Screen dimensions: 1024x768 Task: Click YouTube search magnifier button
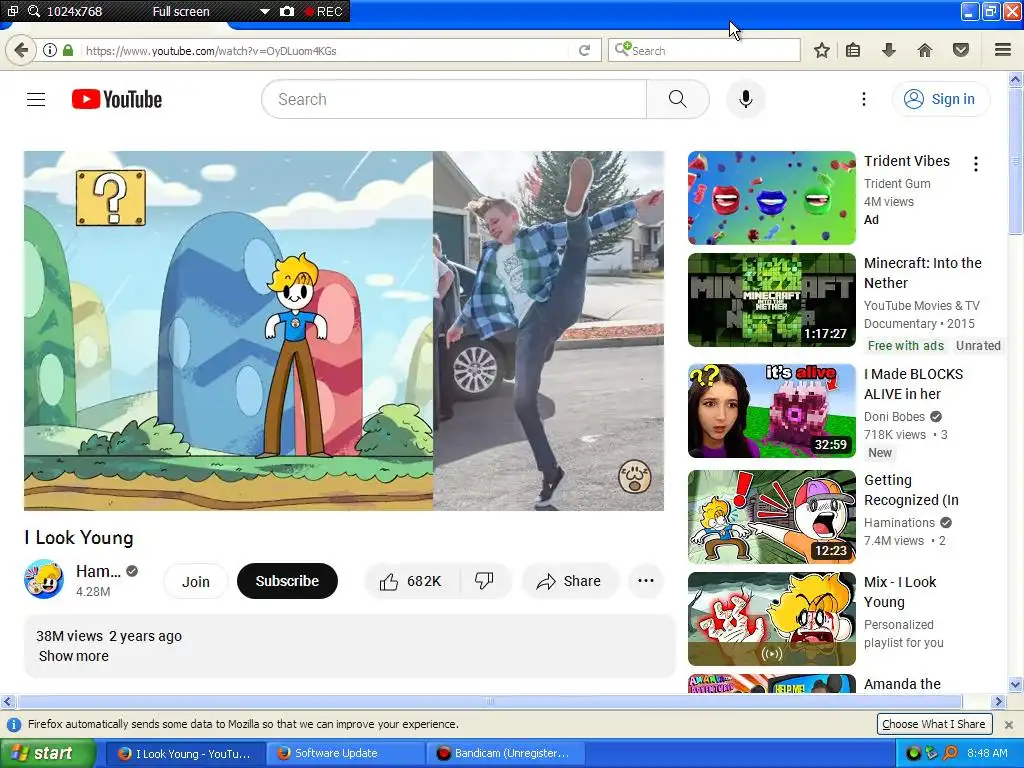[678, 99]
